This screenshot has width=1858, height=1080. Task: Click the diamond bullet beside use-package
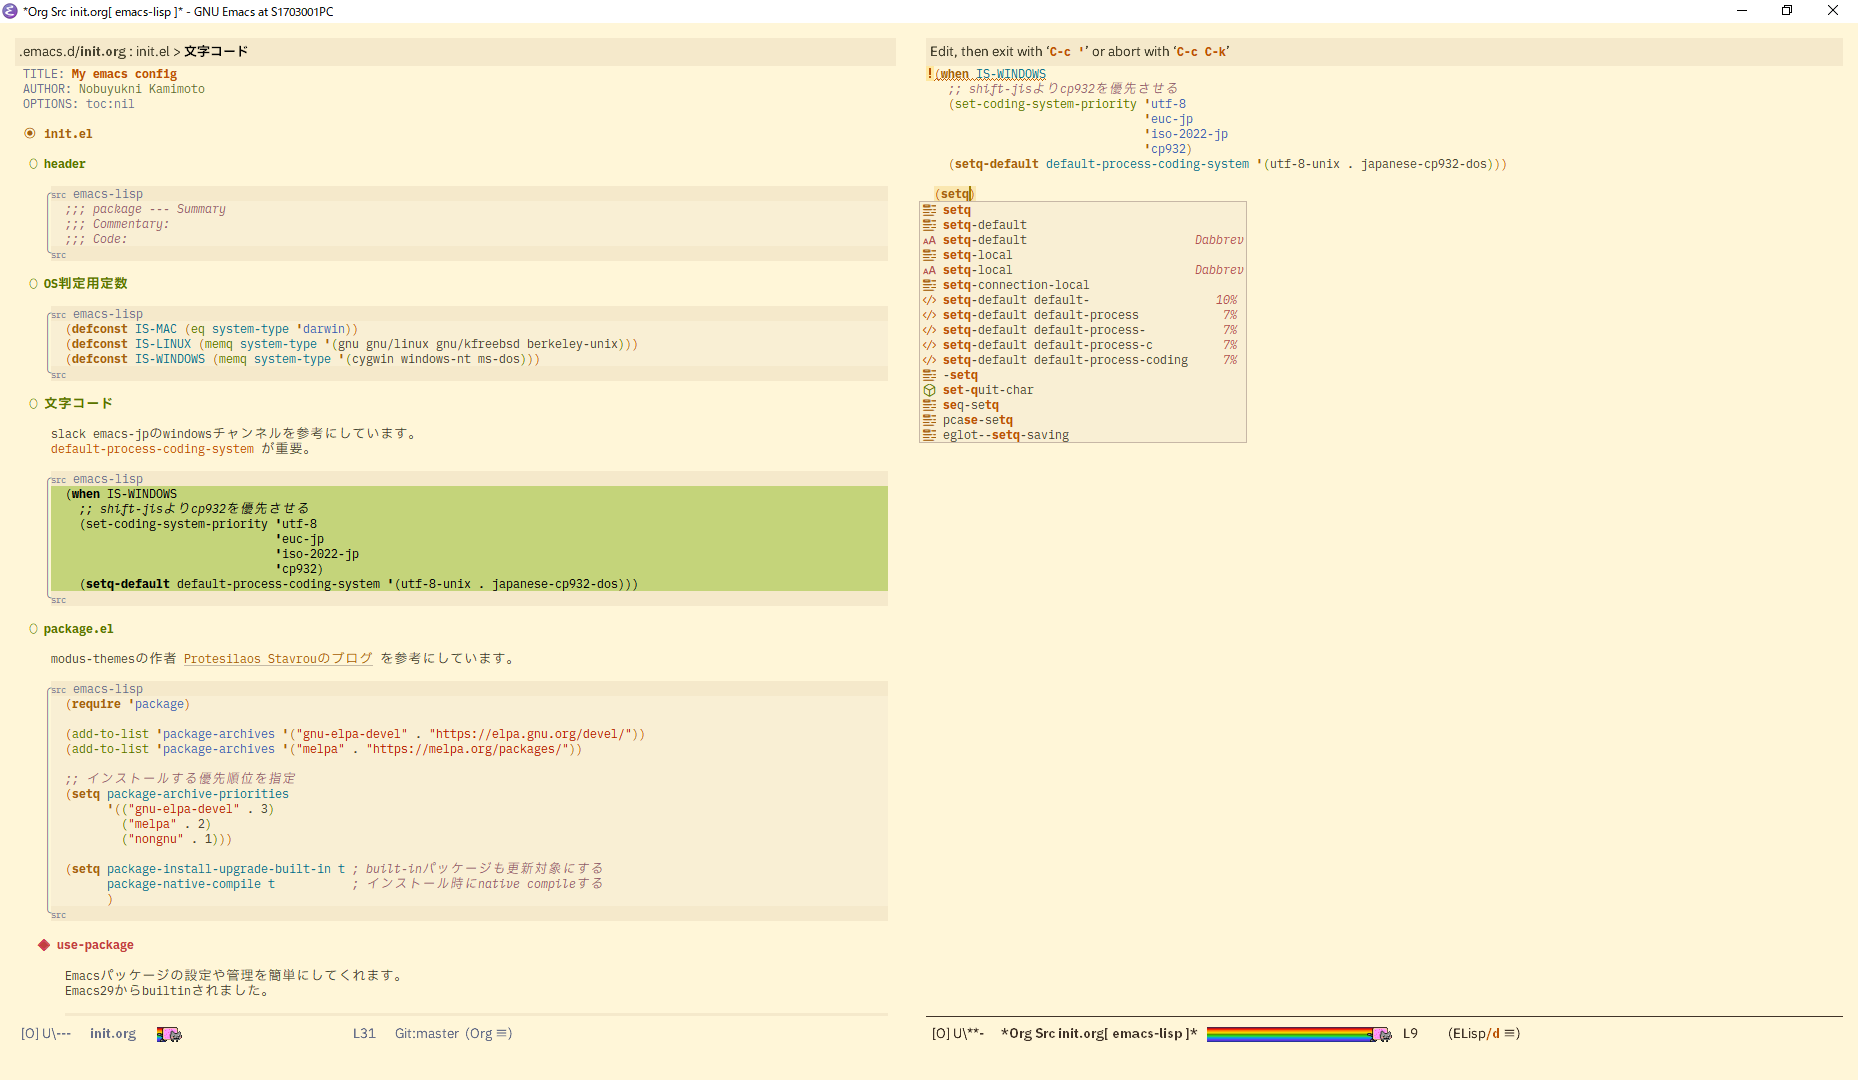[x=42, y=944]
